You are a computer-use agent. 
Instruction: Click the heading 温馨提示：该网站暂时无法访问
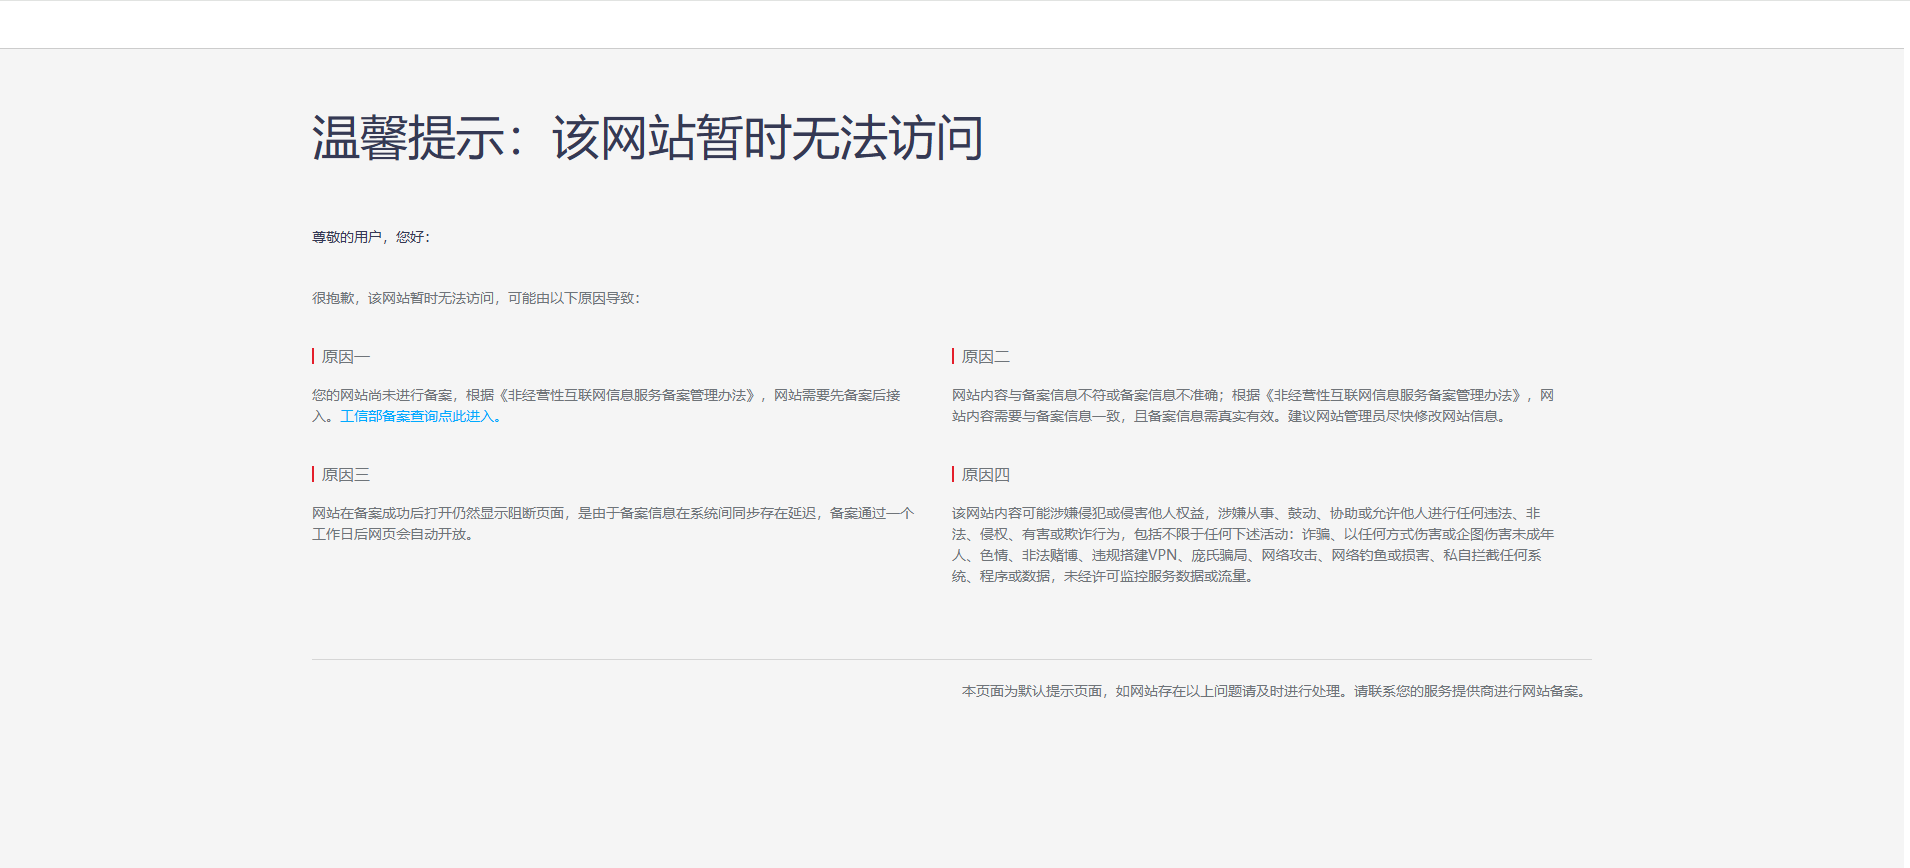click(648, 138)
